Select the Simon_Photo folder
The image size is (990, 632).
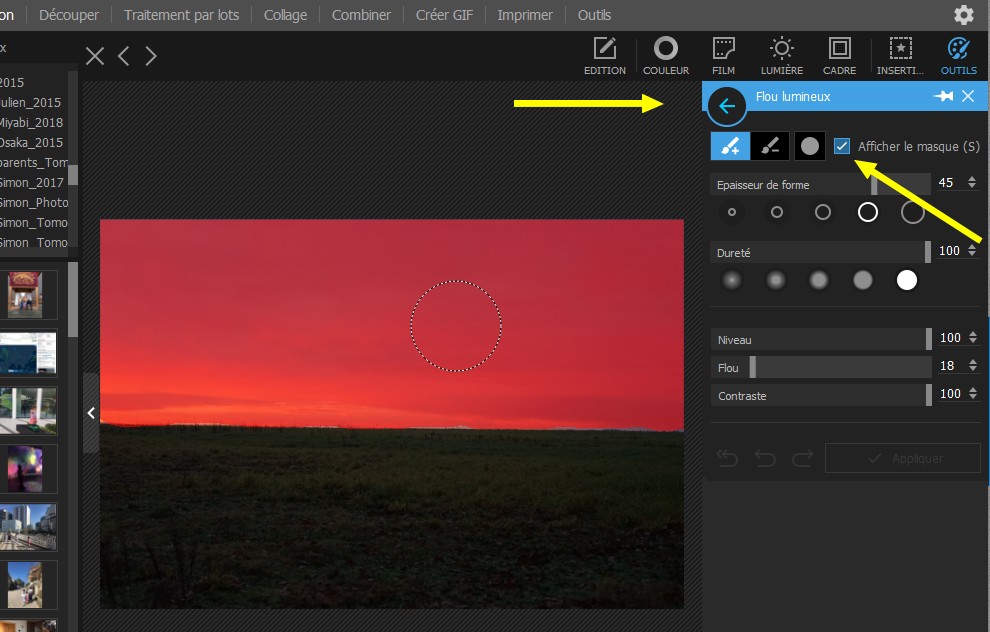point(33,203)
